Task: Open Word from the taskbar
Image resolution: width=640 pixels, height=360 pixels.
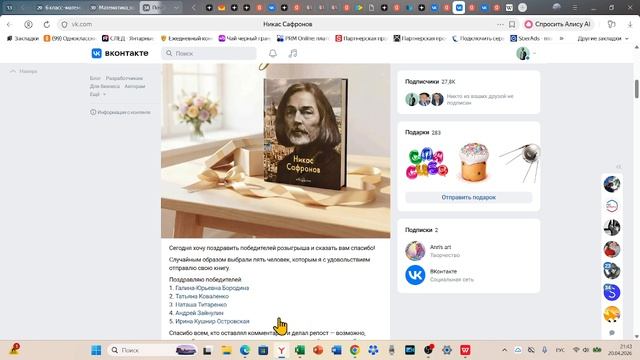Action: [336, 350]
